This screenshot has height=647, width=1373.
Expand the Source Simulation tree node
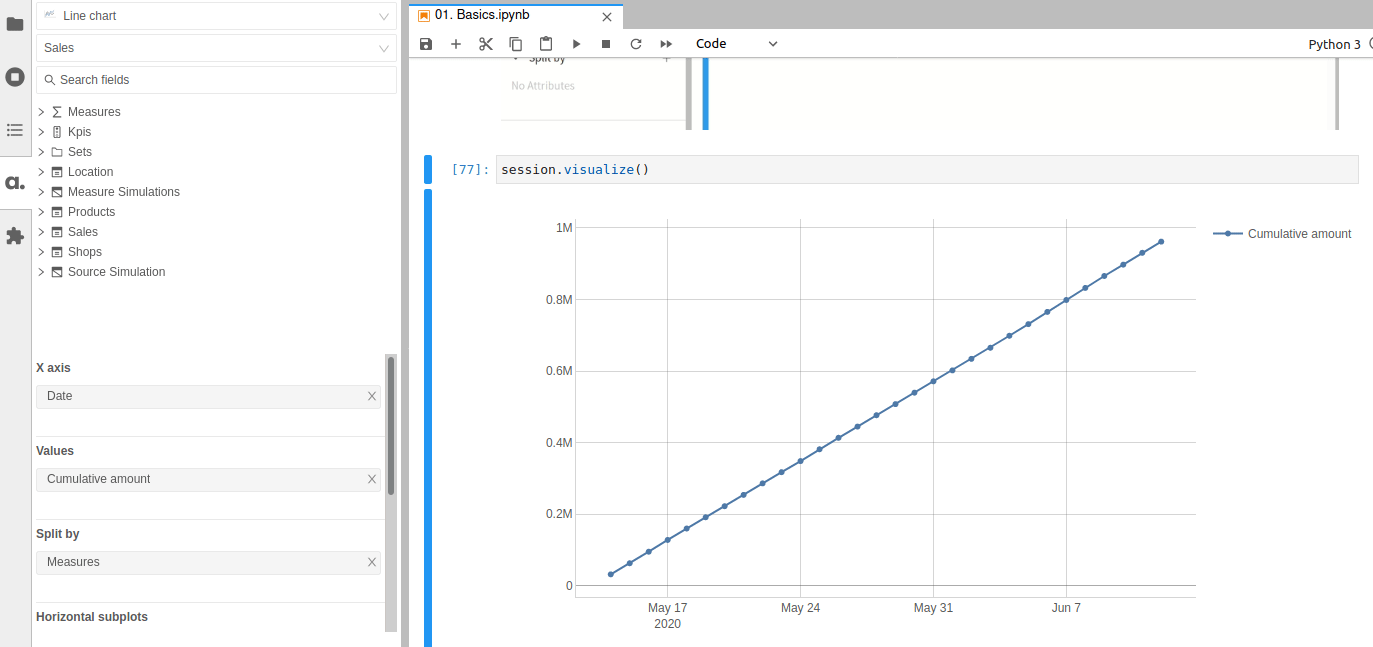click(x=41, y=272)
